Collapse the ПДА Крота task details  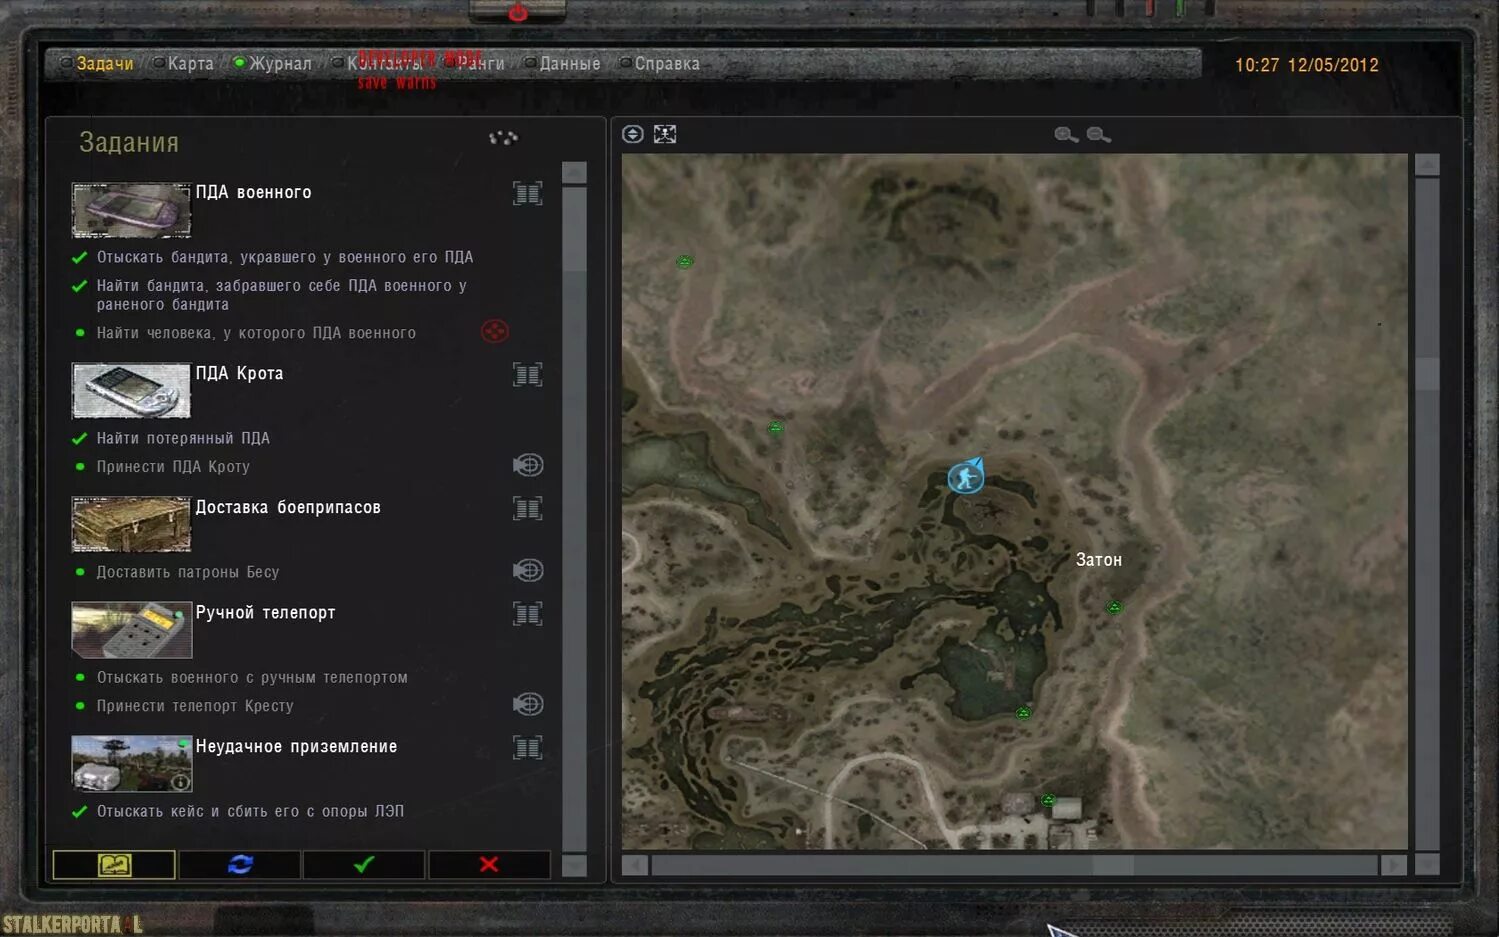point(528,375)
